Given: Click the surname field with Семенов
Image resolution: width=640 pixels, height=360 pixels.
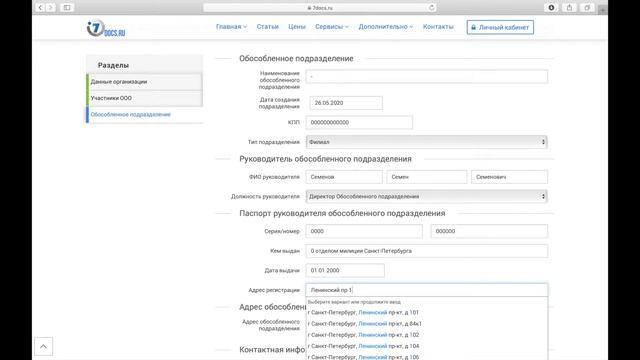Looking at the screenshot, I should click(344, 177).
